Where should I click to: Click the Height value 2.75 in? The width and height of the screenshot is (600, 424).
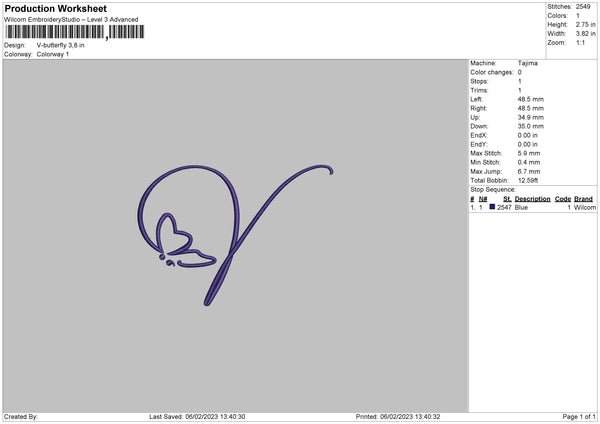pyautogui.click(x=585, y=24)
